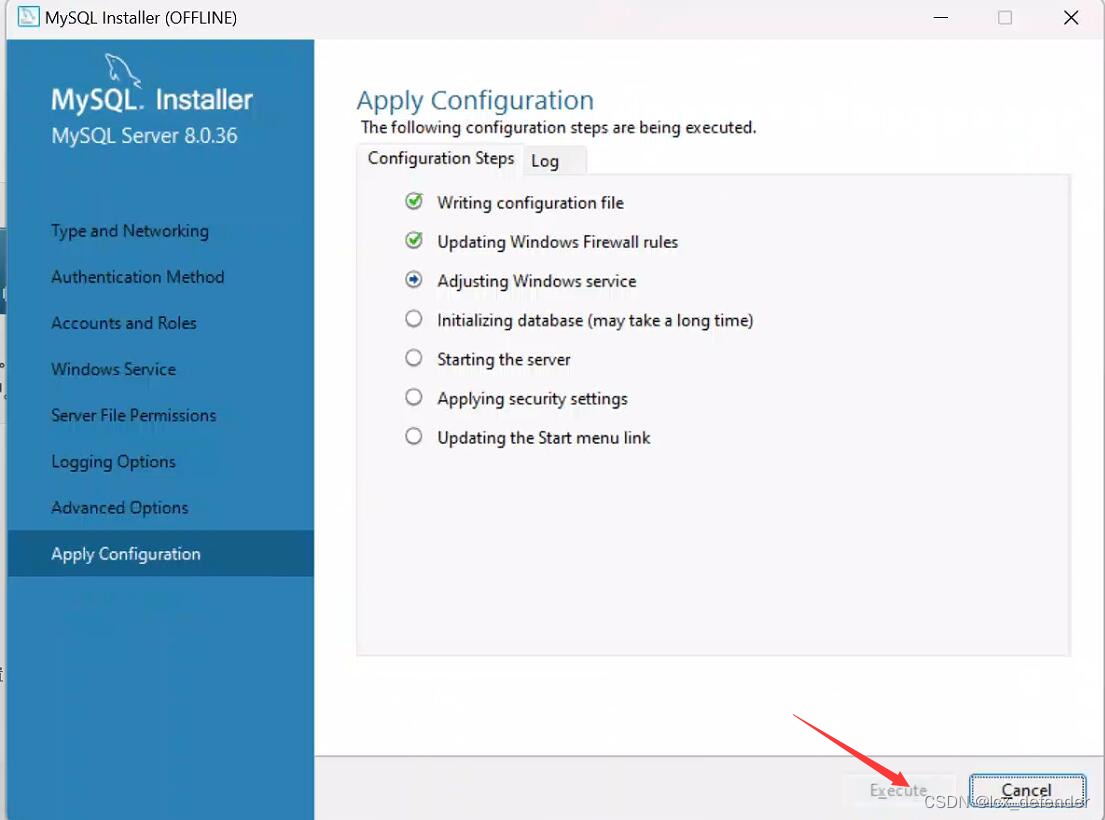Click the MySQL Installer title bar icon
The height and width of the screenshot is (820, 1105).
pos(28,17)
